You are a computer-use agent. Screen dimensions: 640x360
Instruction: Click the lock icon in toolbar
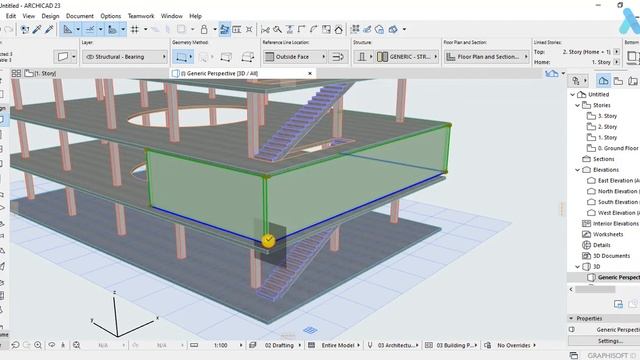point(204,29)
